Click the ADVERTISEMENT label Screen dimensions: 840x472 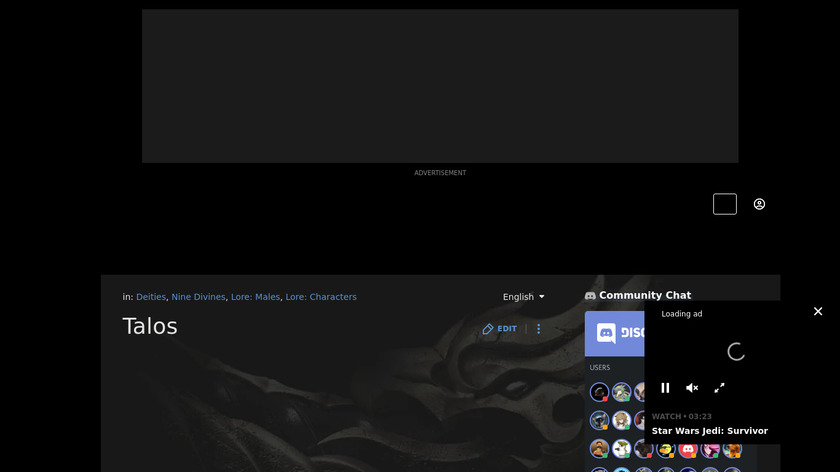coord(440,173)
